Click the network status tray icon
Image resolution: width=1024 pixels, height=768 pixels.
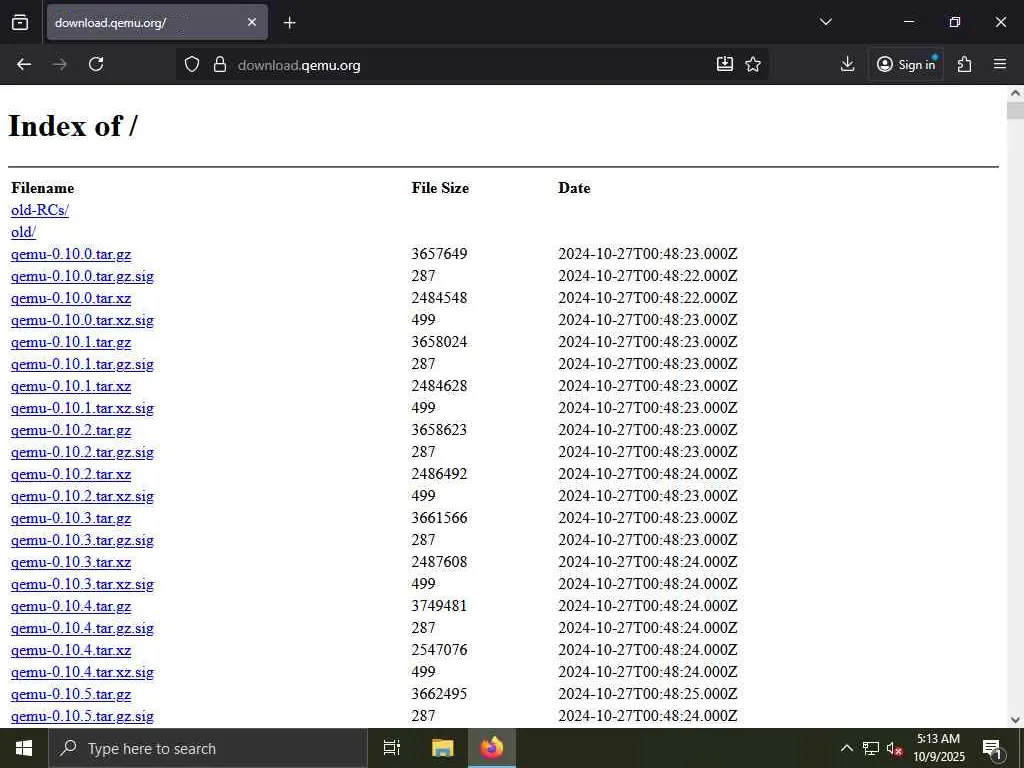pos(871,748)
